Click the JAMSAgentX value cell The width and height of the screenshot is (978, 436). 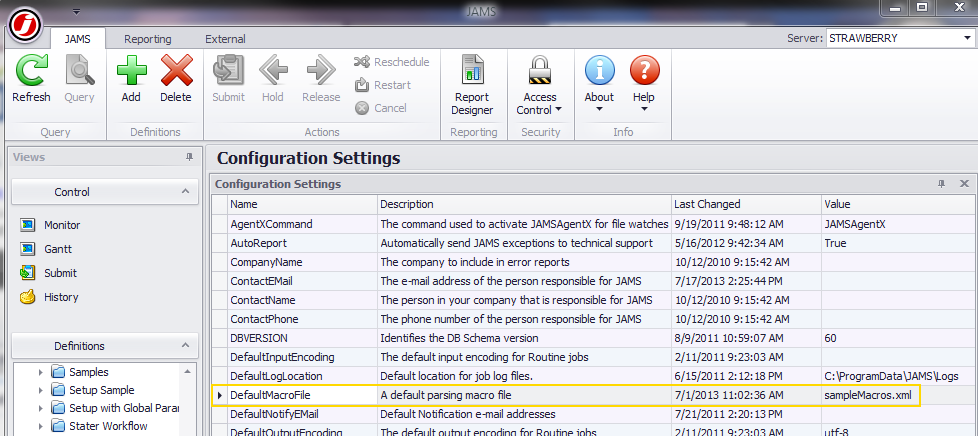(899, 224)
